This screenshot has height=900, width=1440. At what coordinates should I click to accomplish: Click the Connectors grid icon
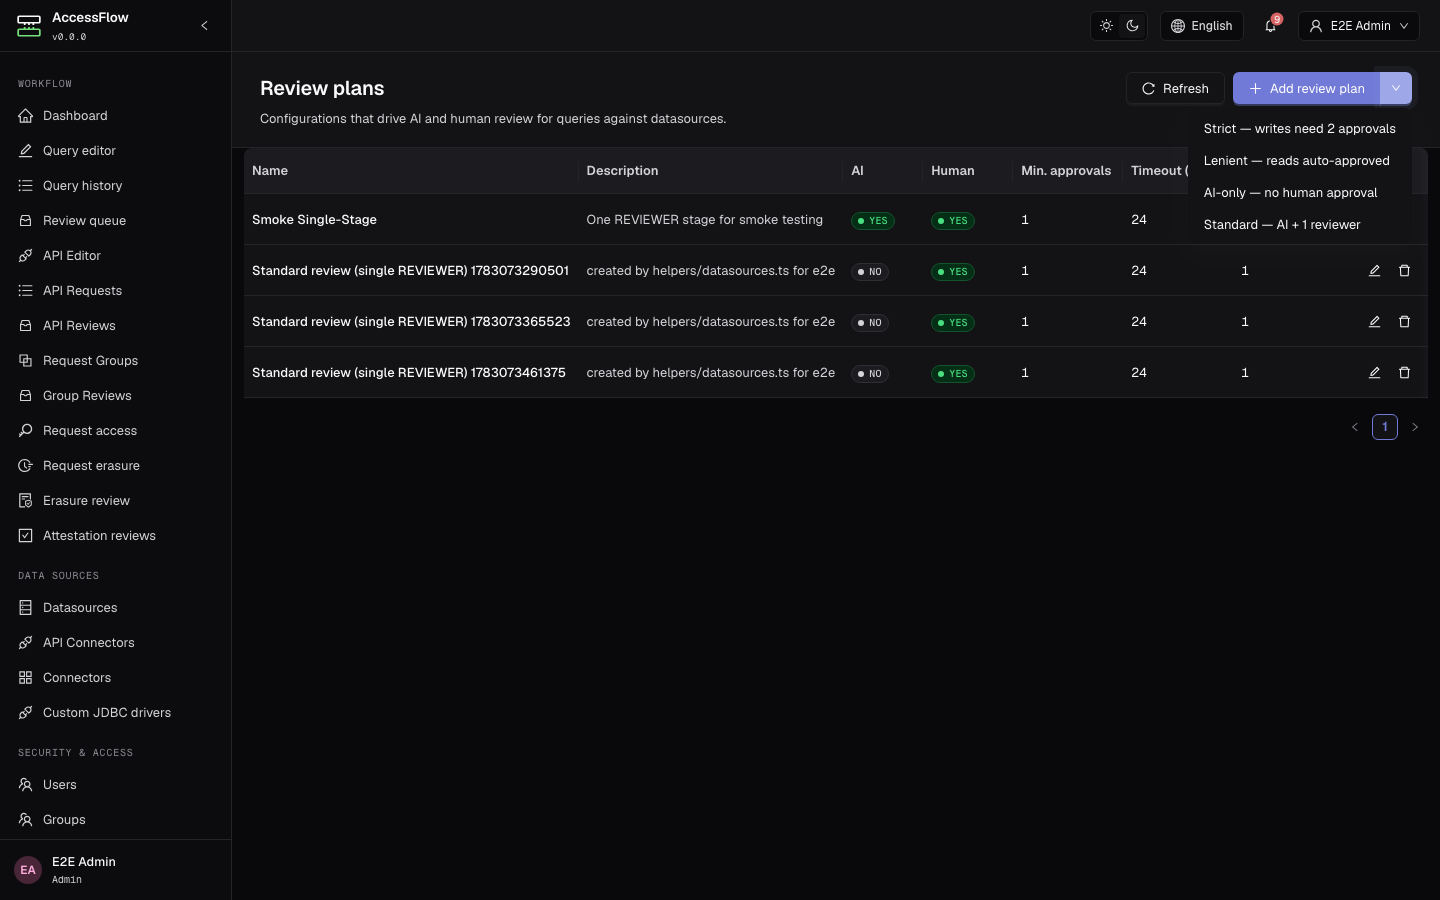pyautogui.click(x=26, y=678)
